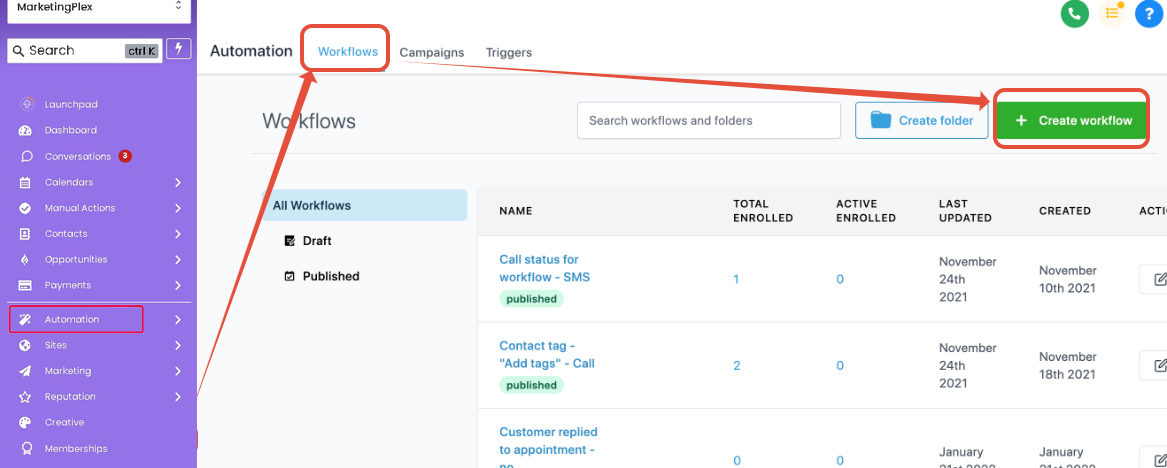The image size is (1167, 468).
Task: Switch to the Campaigns tab
Action: (x=432, y=52)
